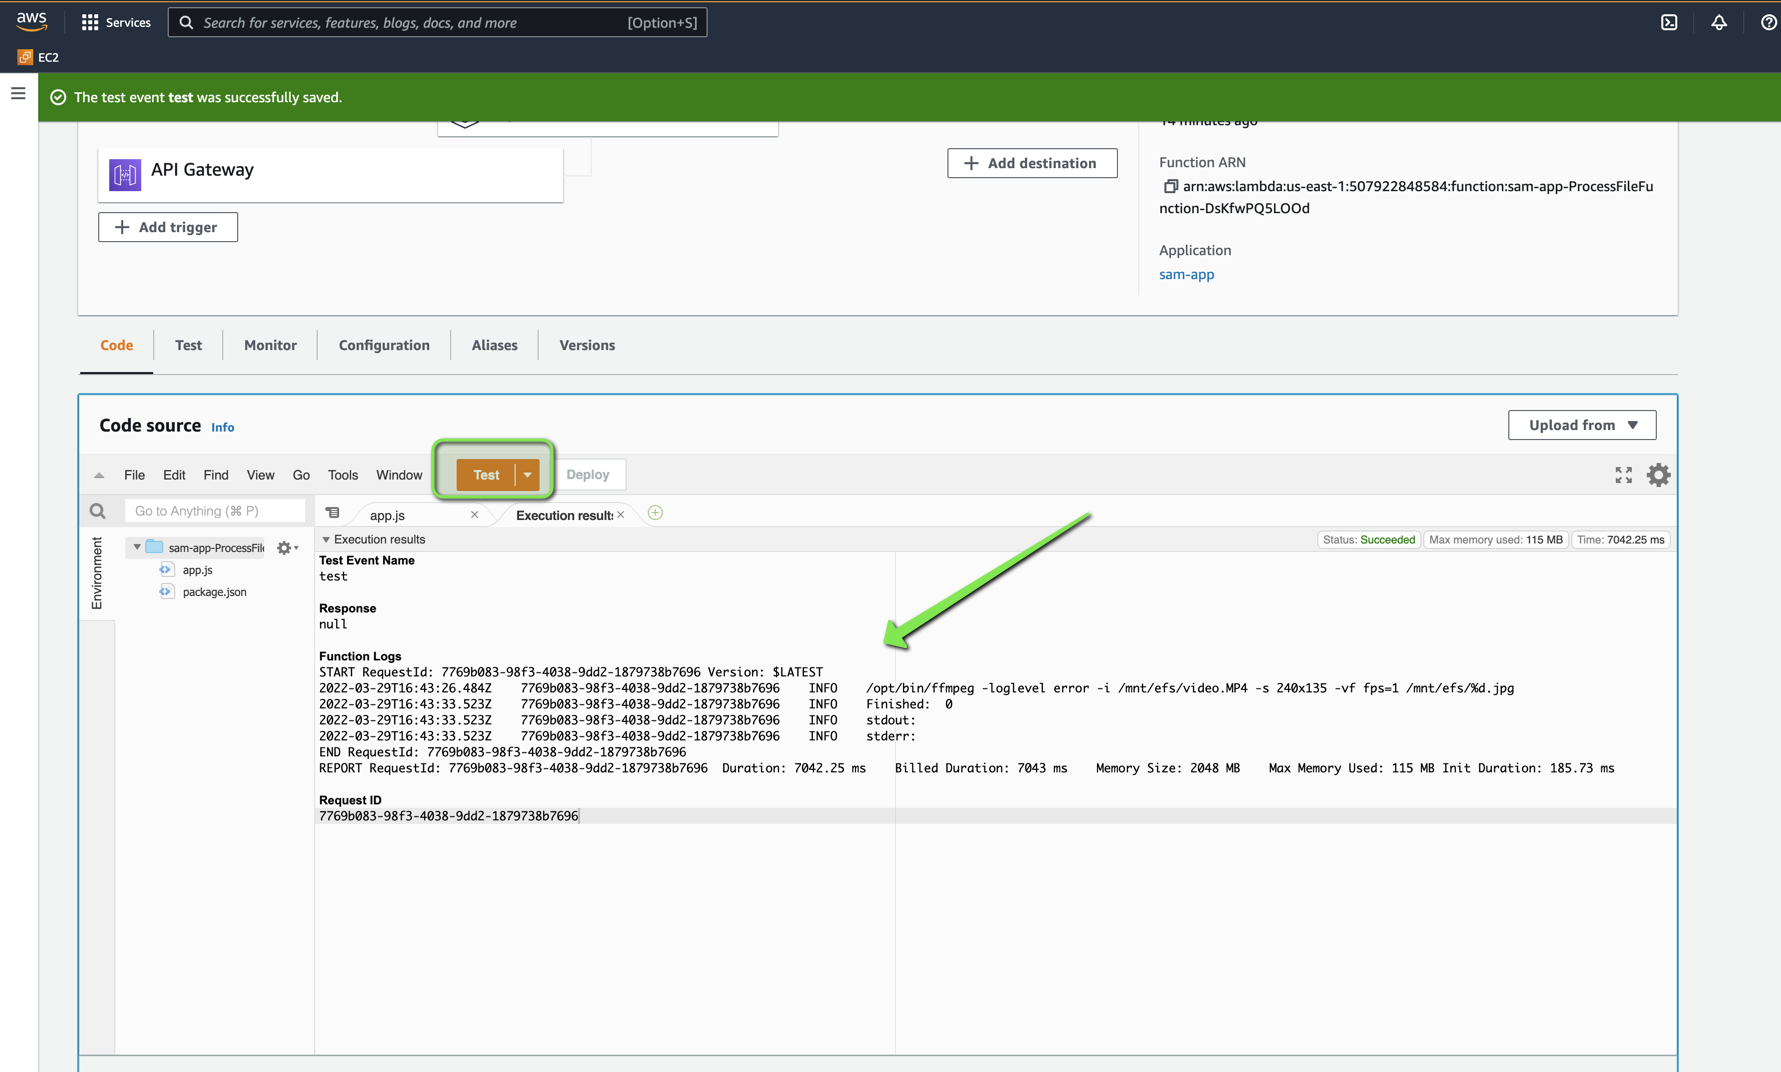Open the hamburger side navigation menu
The height and width of the screenshot is (1072, 1781).
[18, 93]
